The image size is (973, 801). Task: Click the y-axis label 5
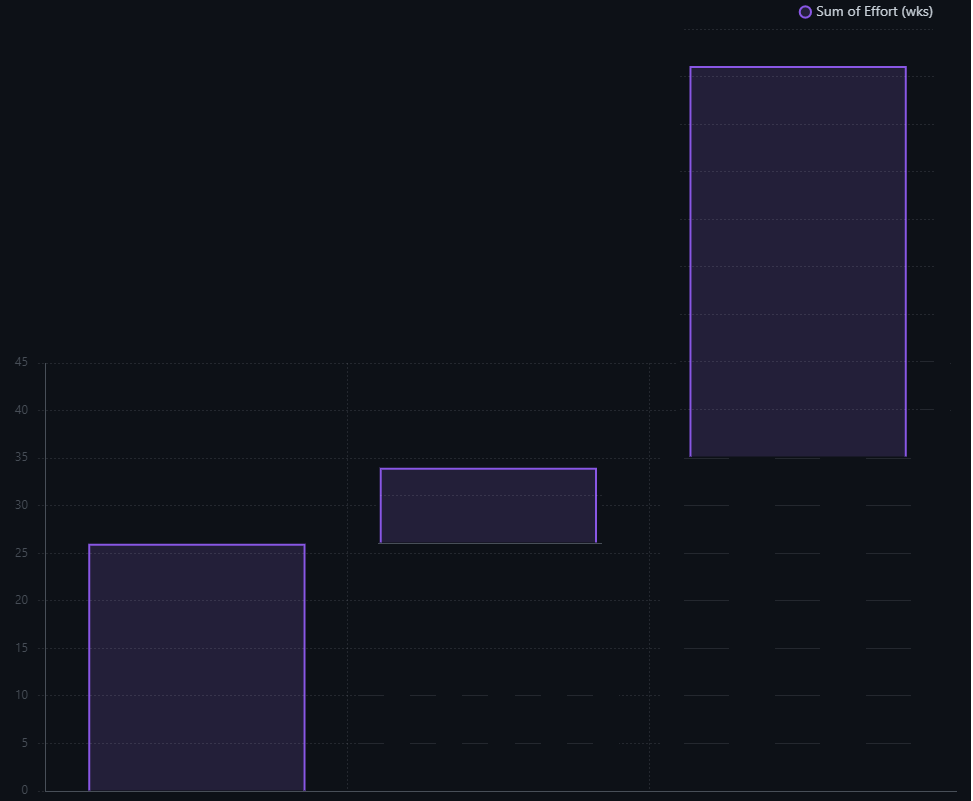(x=24, y=743)
